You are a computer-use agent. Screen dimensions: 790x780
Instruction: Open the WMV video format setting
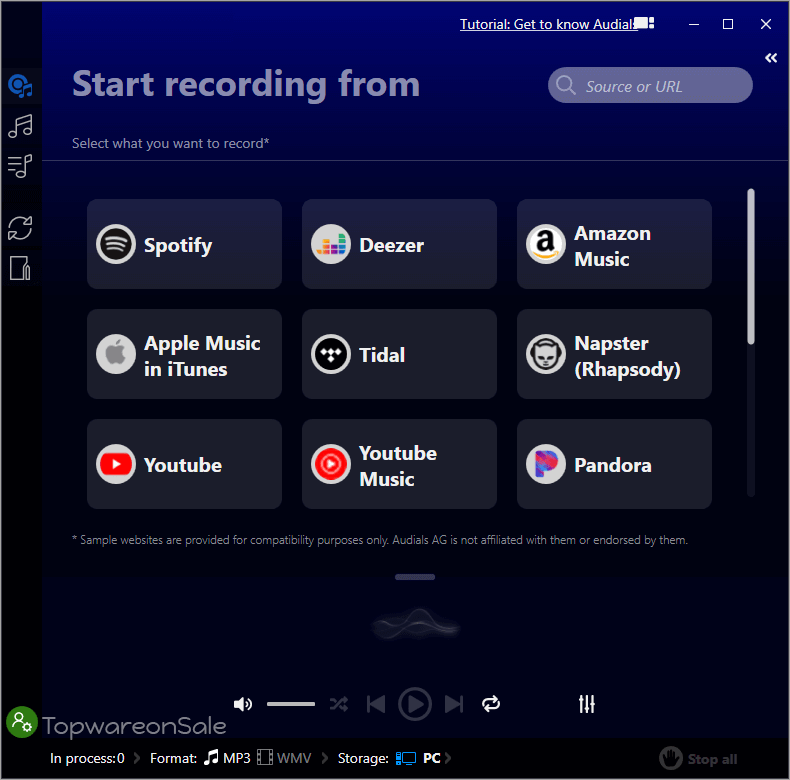pyautogui.click(x=284, y=758)
